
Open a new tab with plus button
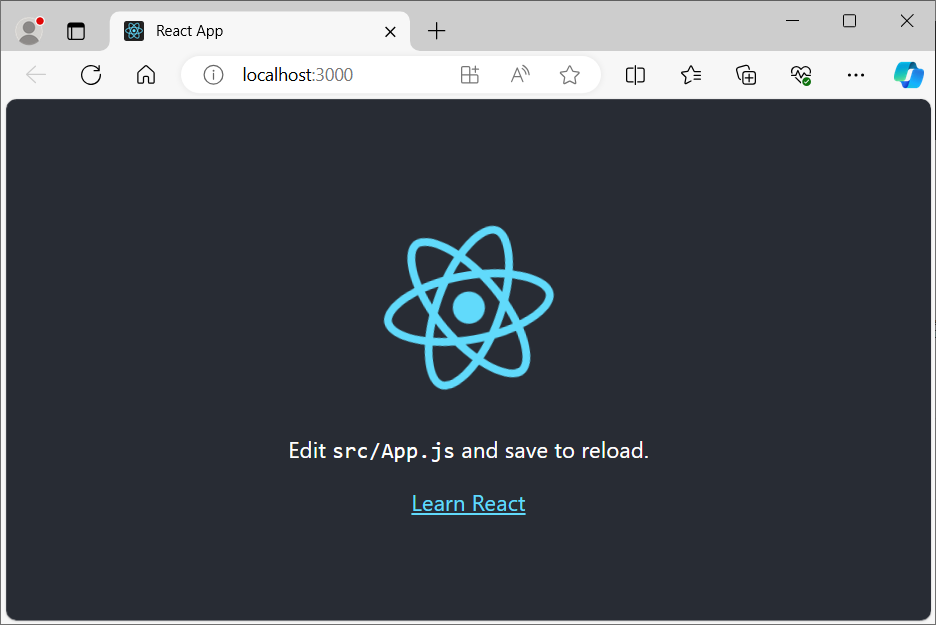(436, 31)
